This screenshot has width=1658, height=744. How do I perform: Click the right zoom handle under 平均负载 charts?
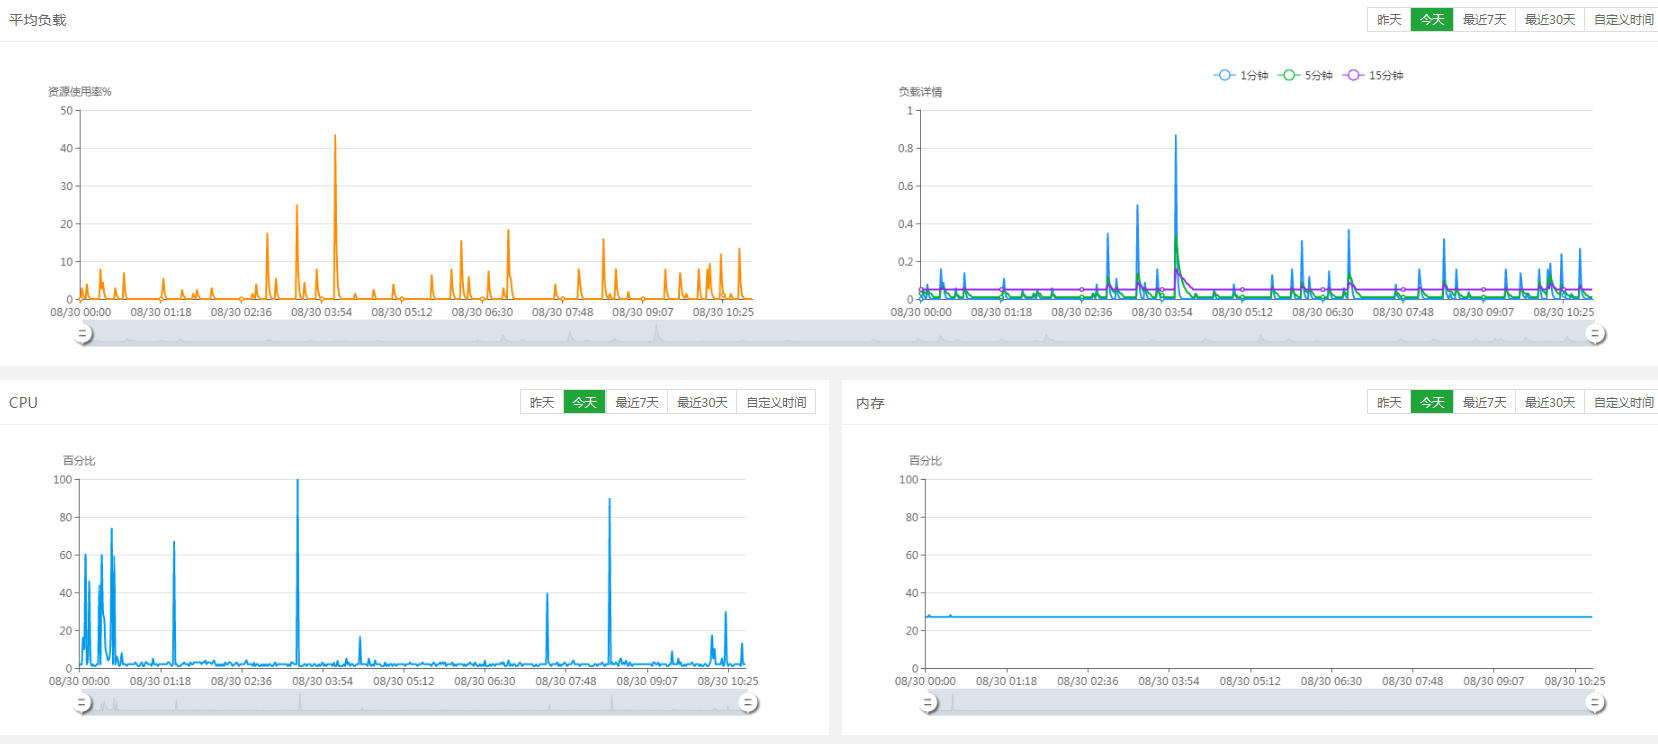(x=1596, y=334)
